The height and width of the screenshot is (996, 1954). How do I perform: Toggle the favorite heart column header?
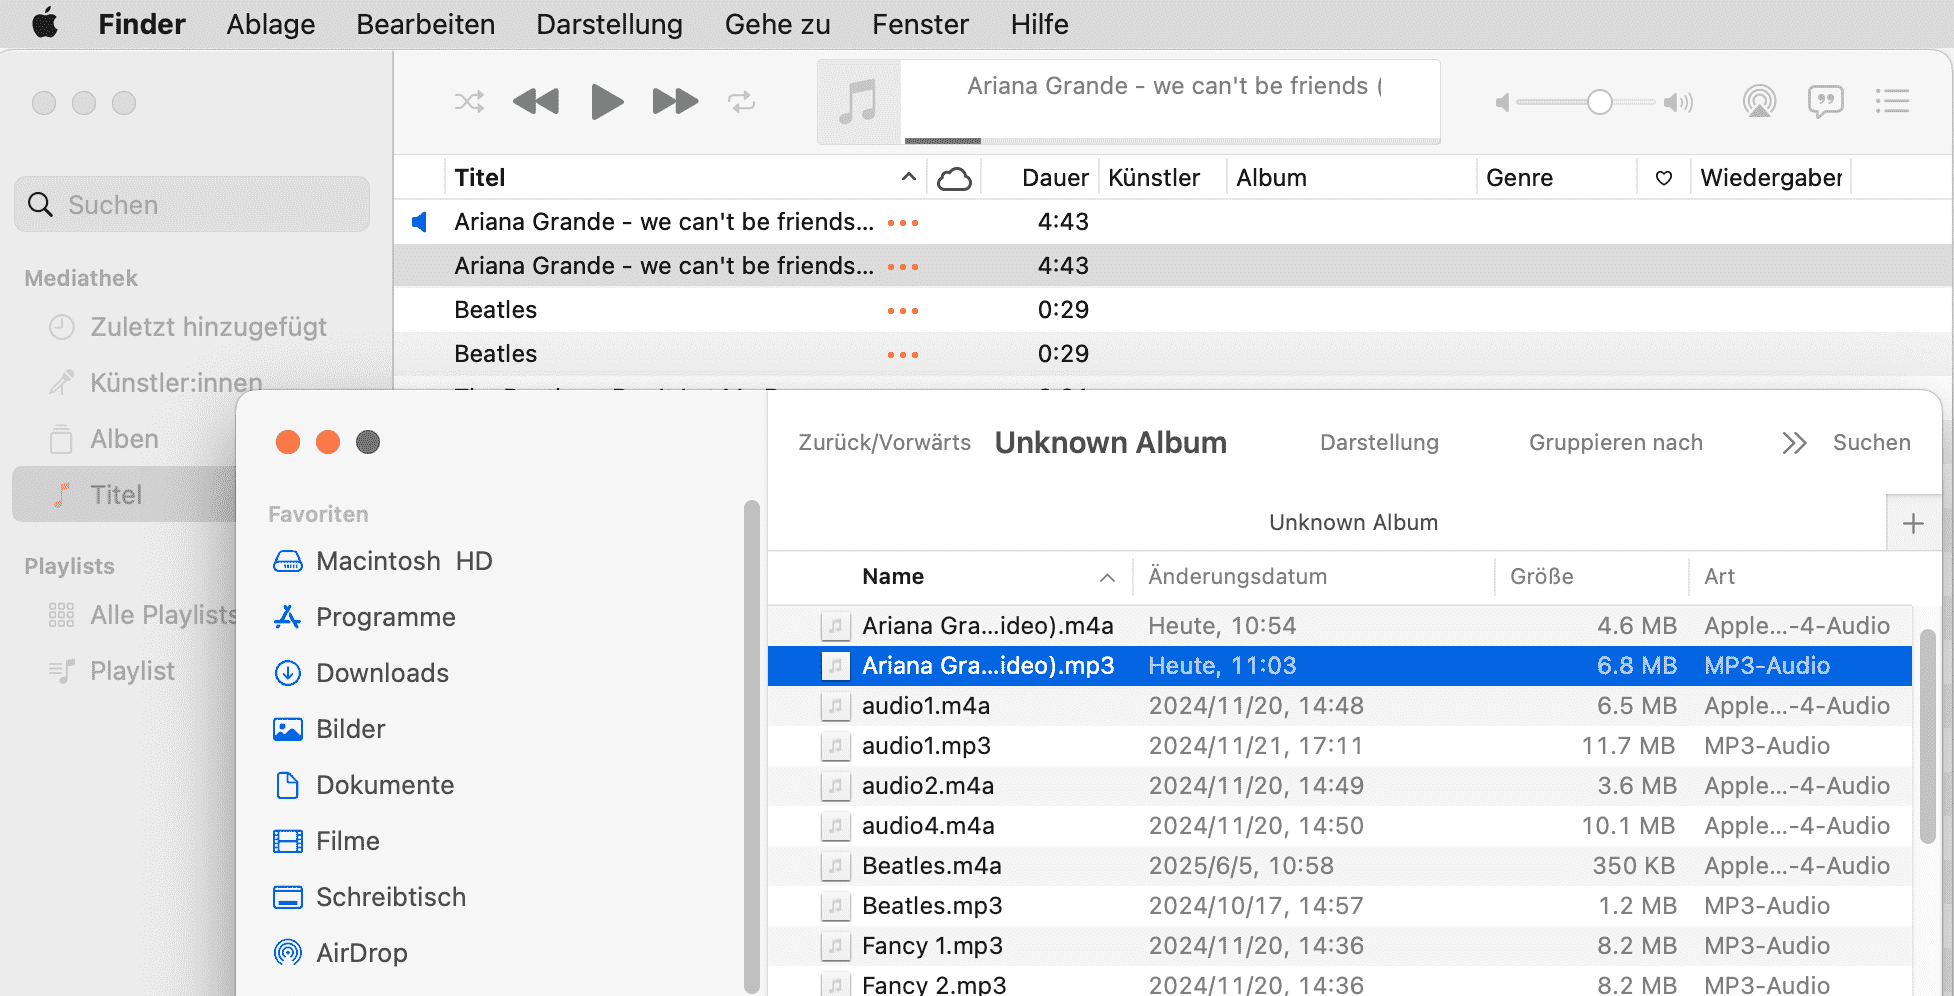pos(1664,178)
